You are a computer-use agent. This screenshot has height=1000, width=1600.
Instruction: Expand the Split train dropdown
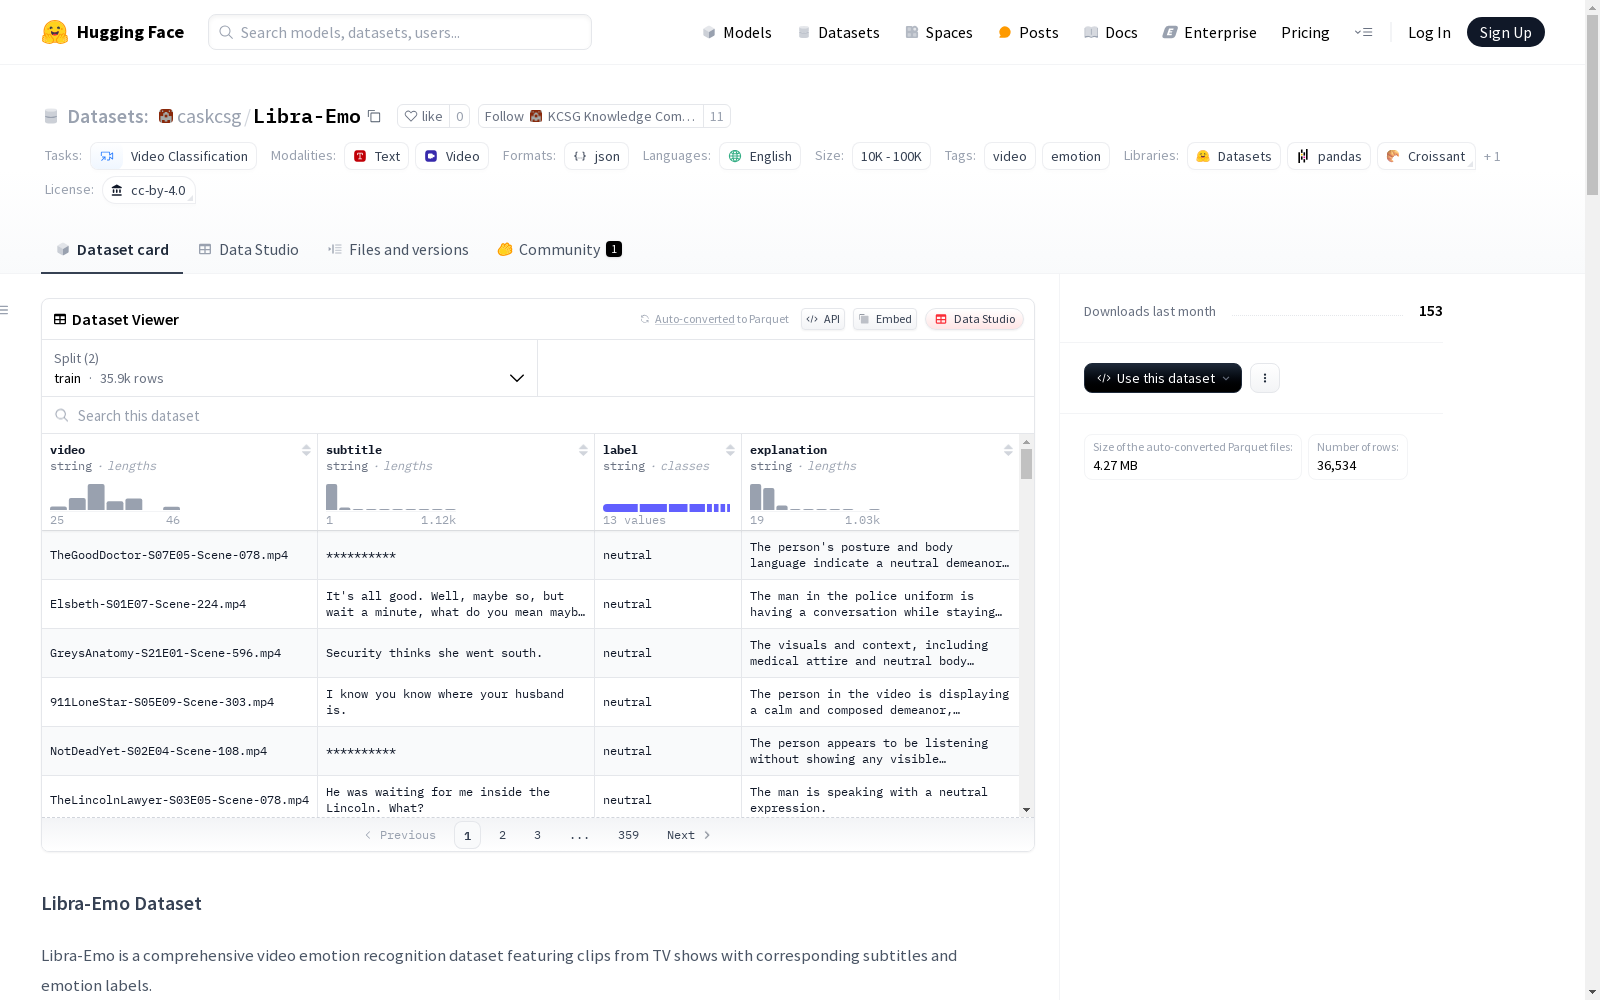pos(289,368)
